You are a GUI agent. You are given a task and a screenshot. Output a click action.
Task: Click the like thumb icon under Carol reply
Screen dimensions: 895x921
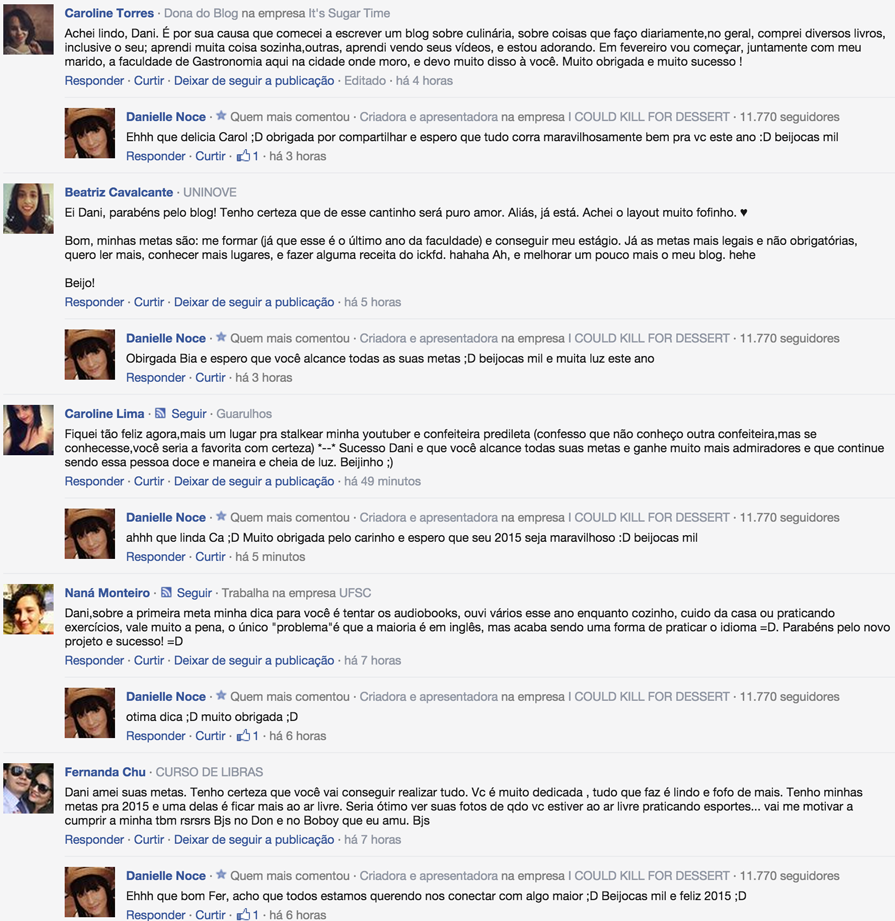click(243, 156)
